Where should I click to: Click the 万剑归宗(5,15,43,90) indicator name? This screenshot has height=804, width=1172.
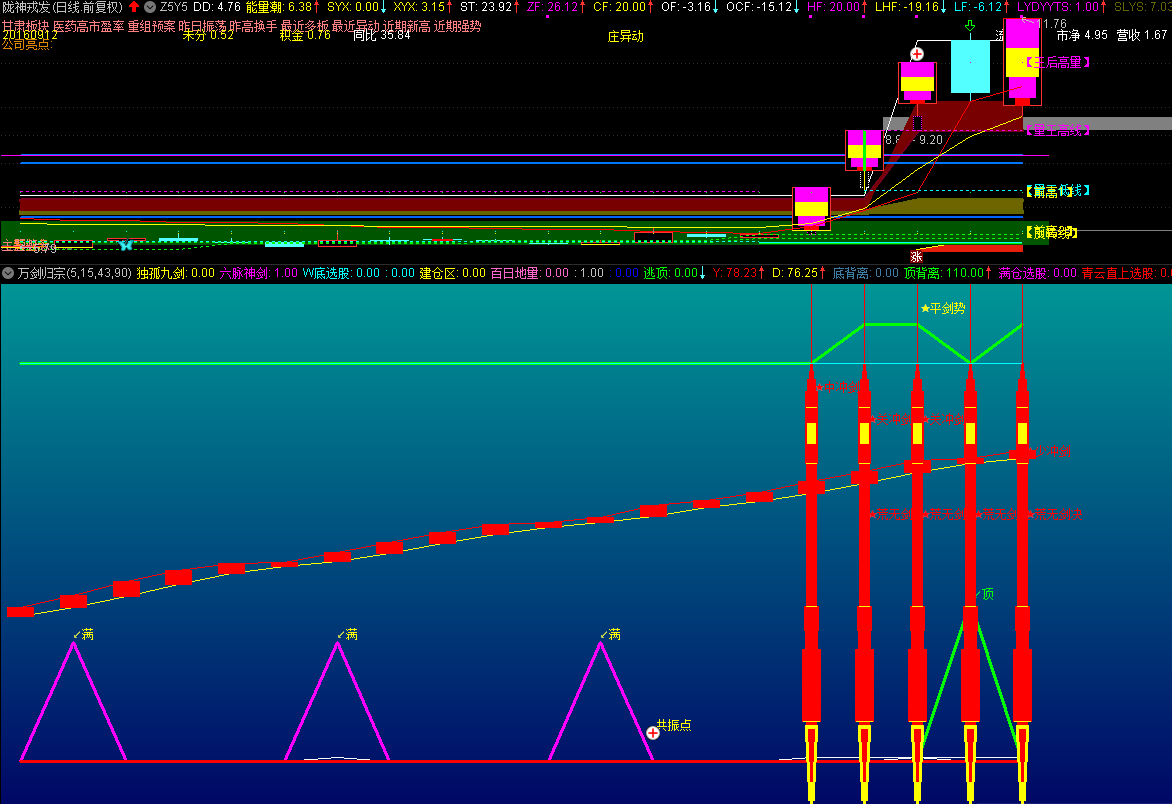coord(75,273)
